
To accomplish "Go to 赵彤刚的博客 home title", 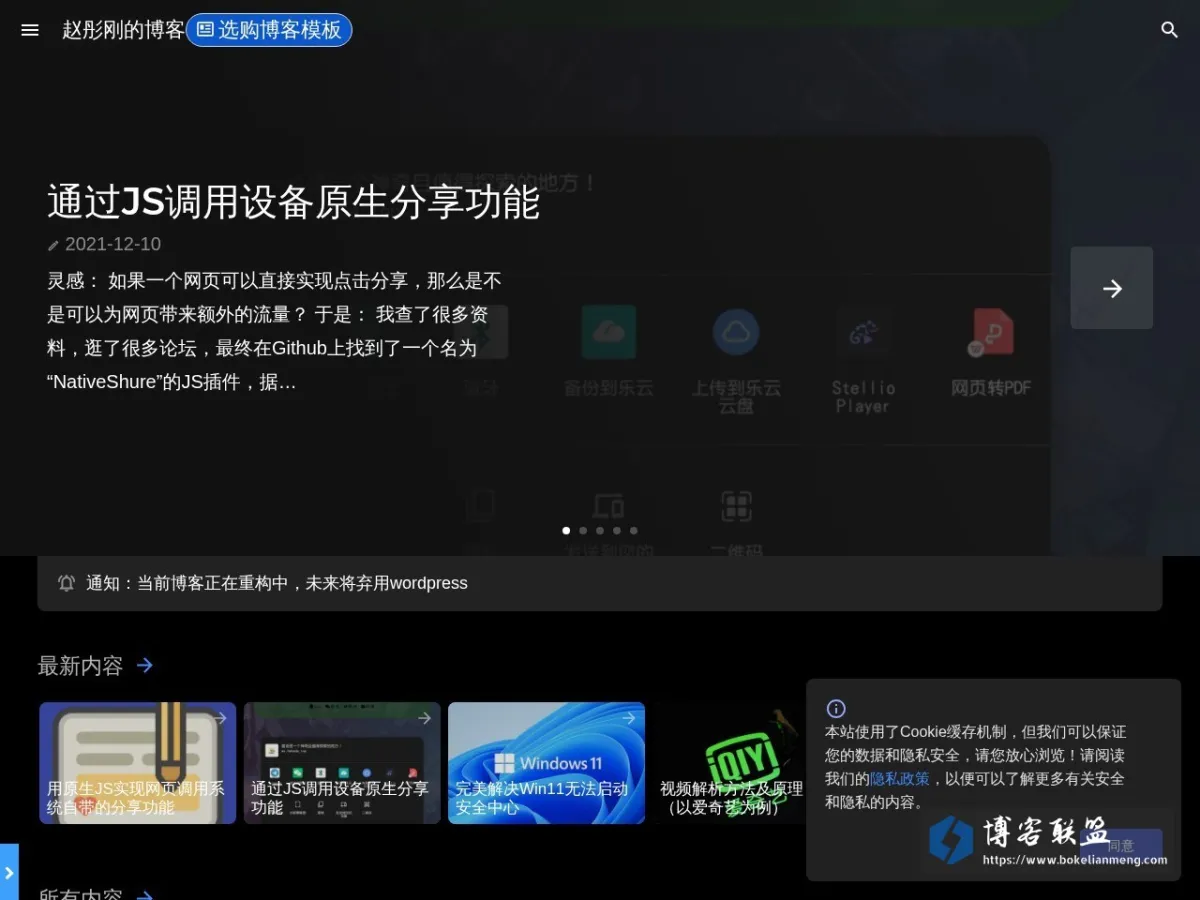I will pyautogui.click(x=123, y=30).
